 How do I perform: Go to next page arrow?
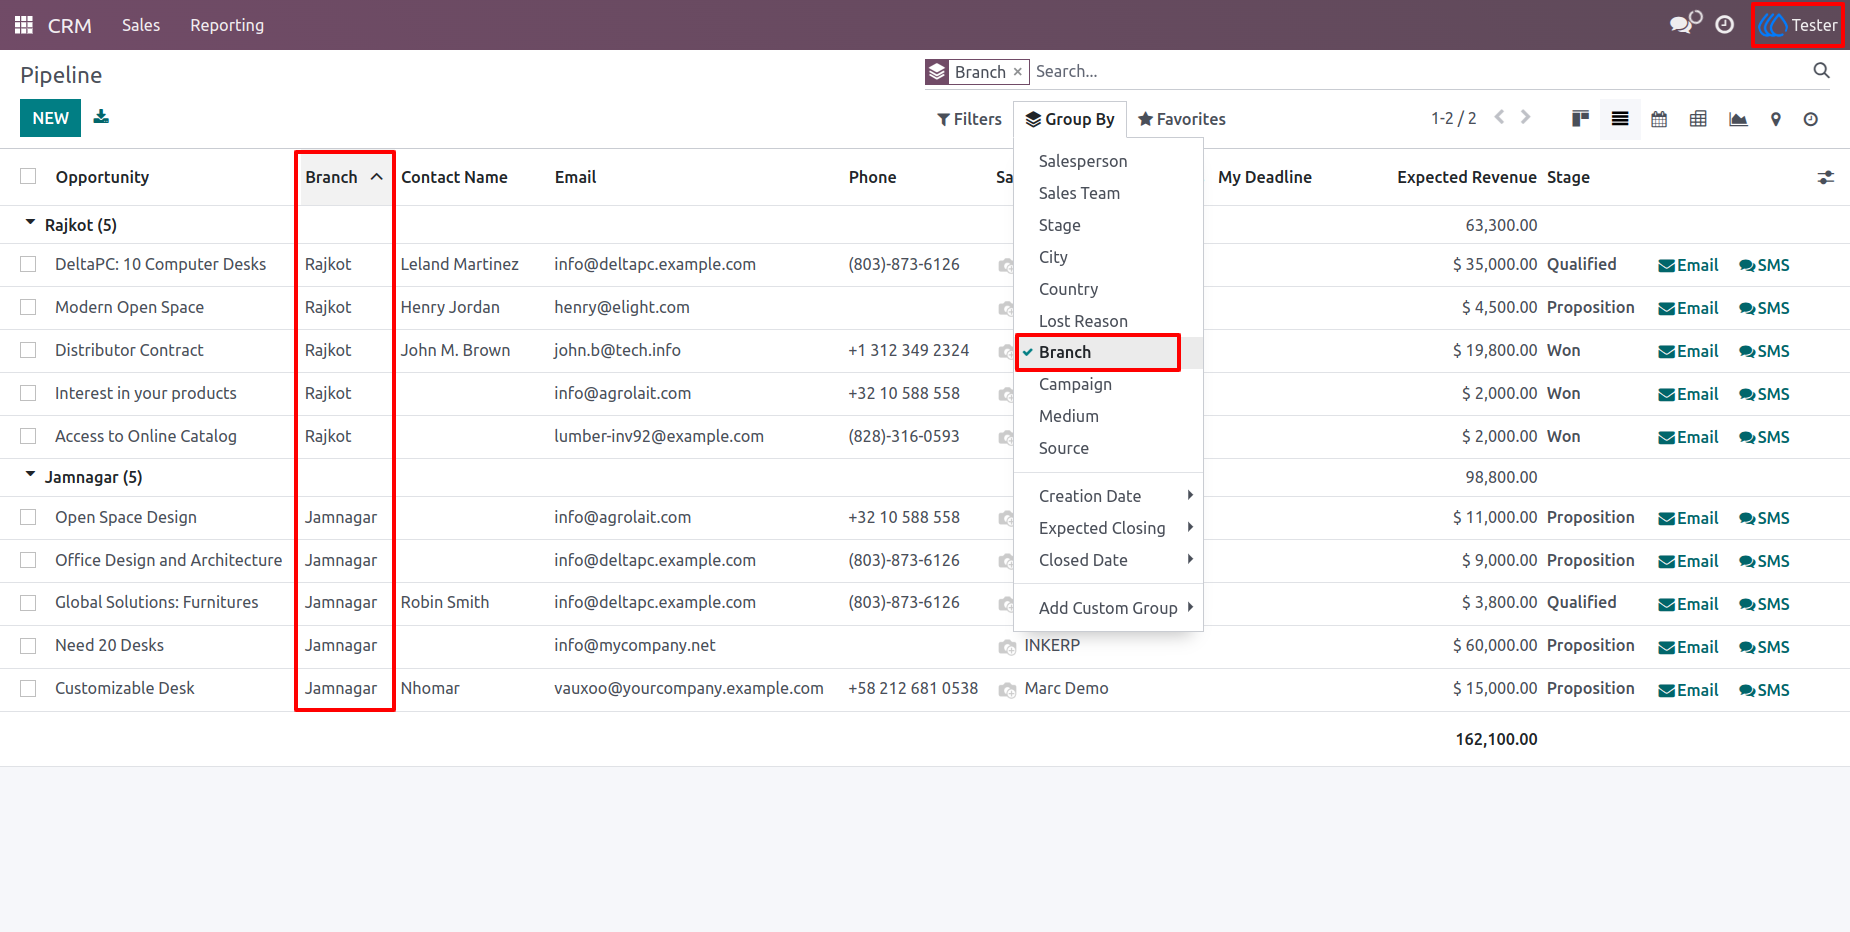pos(1526,117)
